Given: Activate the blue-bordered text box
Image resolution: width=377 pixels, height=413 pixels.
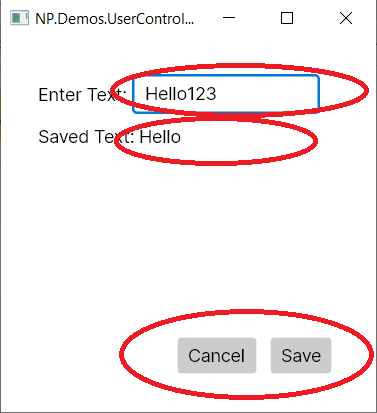Looking at the screenshot, I should [226, 94].
